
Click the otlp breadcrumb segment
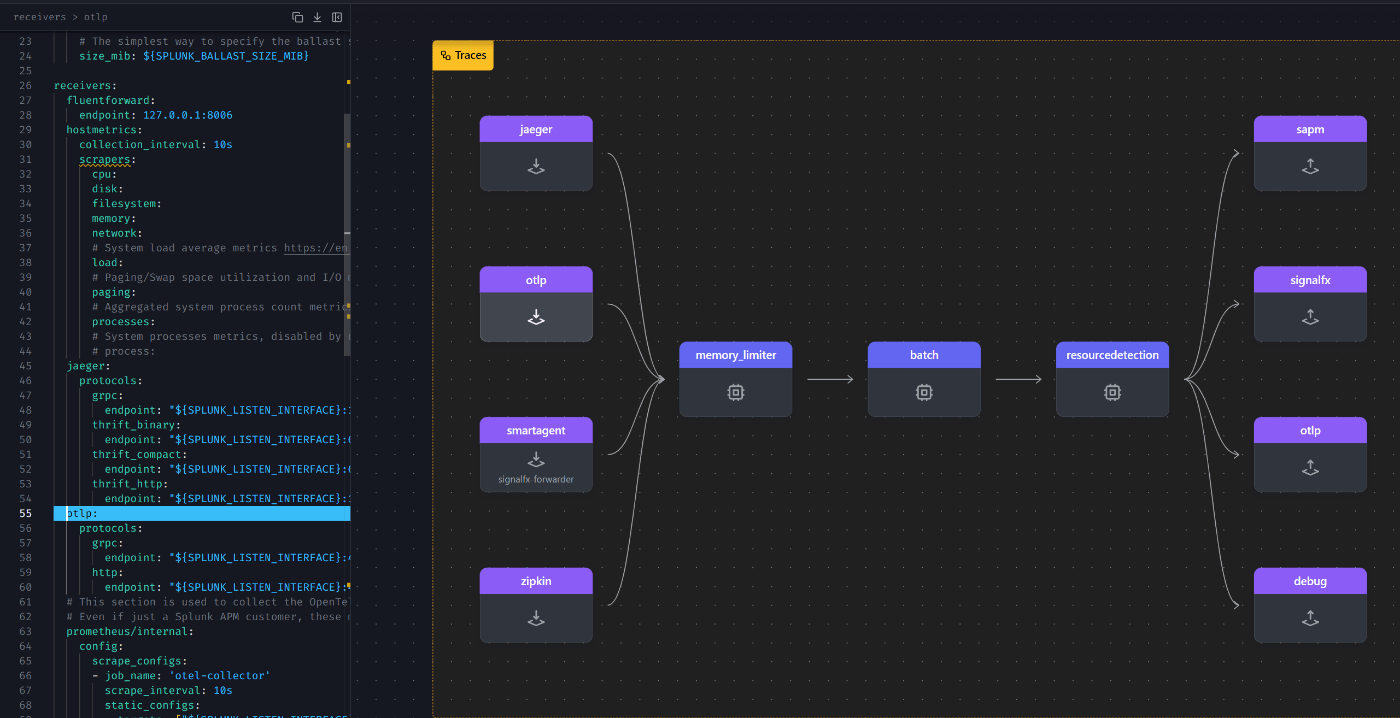tap(96, 17)
